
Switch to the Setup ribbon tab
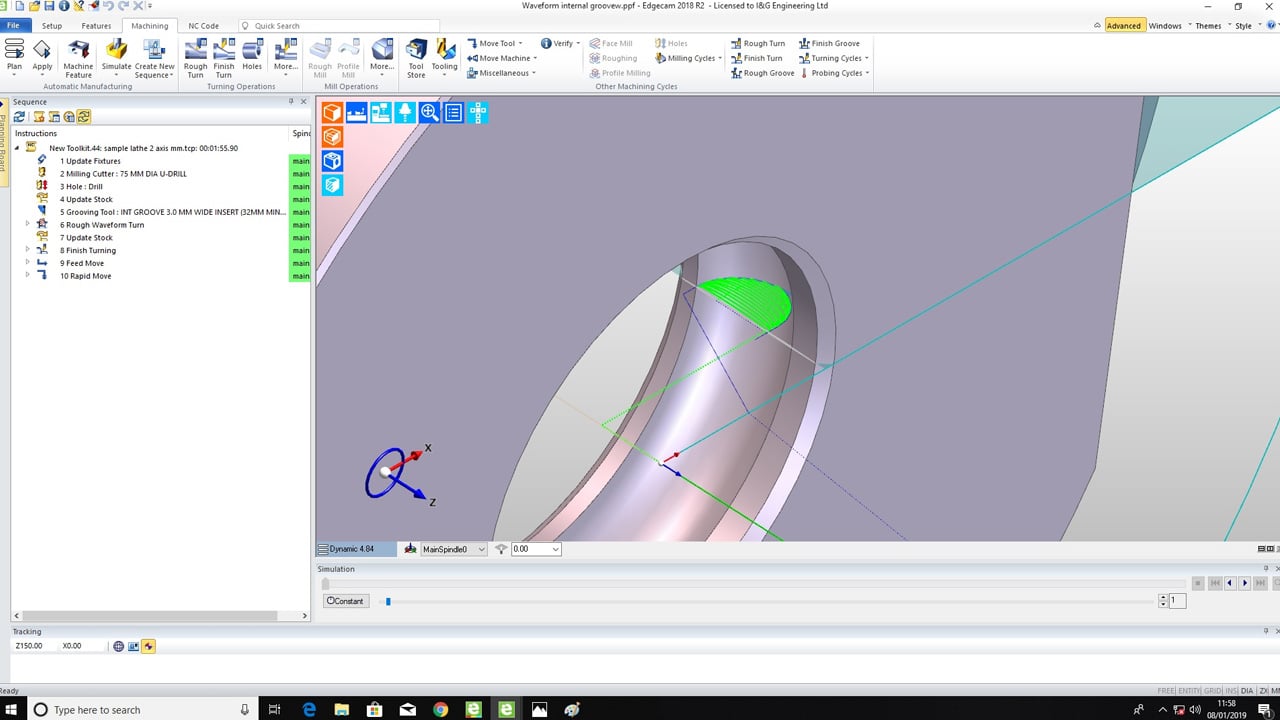click(x=52, y=26)
